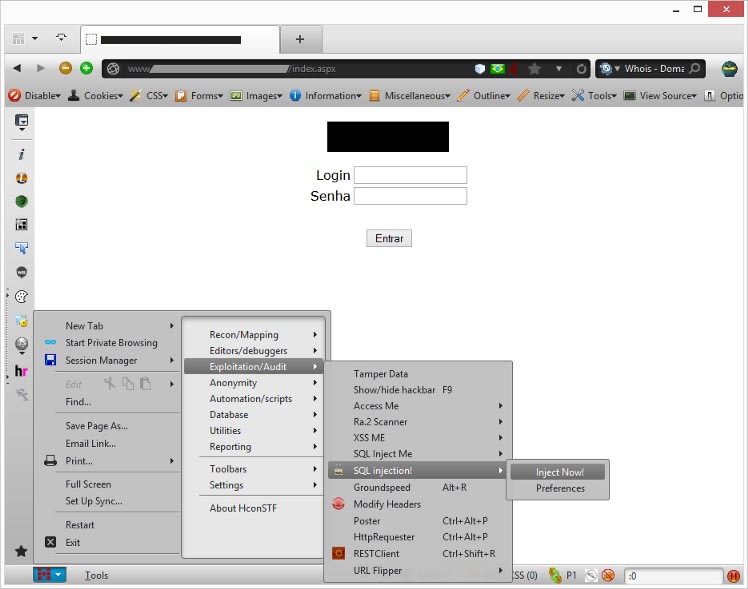This screenshot has height=589, width=748.
Task: Click the star icon at sidebar bottom
Action: (x=21, y=551)
